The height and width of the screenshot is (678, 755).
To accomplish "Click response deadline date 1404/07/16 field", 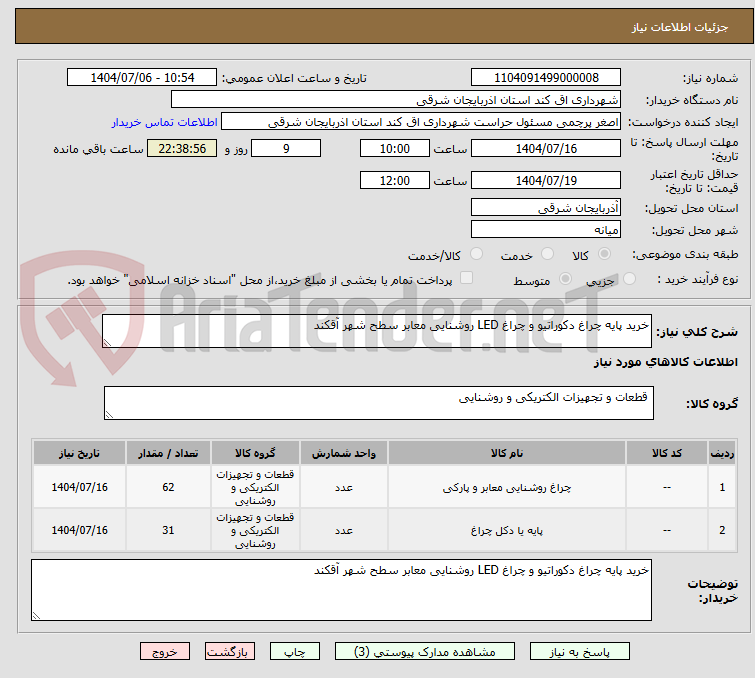I will tap(546, 148).
